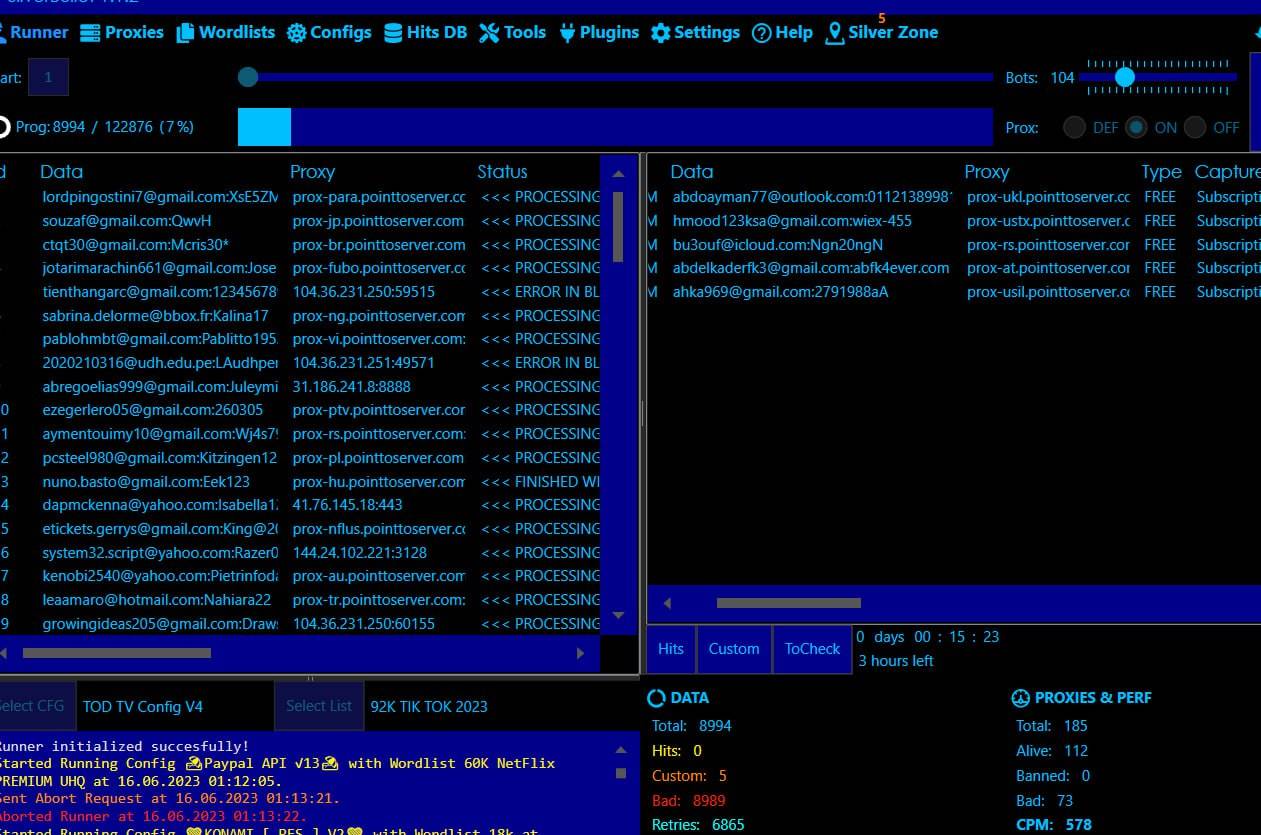Select the DEF proxy radio button
Screen dimensions: 1261x835
click(x=1074, y=128)
